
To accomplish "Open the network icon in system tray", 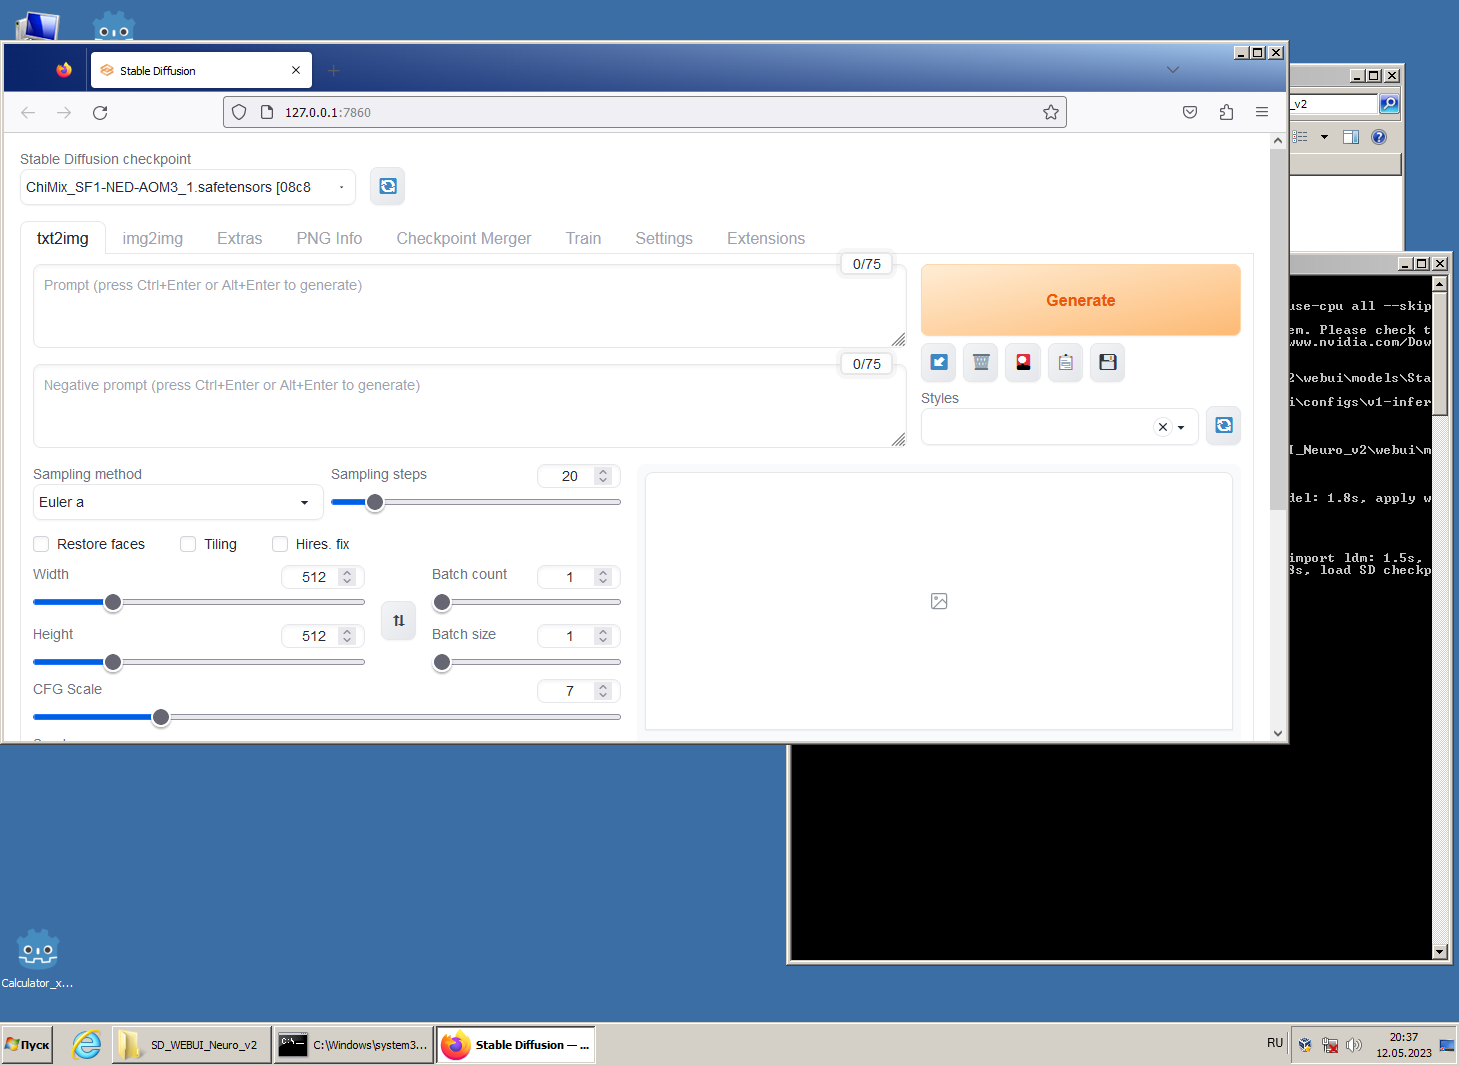I will [x=1330, y=1045].
